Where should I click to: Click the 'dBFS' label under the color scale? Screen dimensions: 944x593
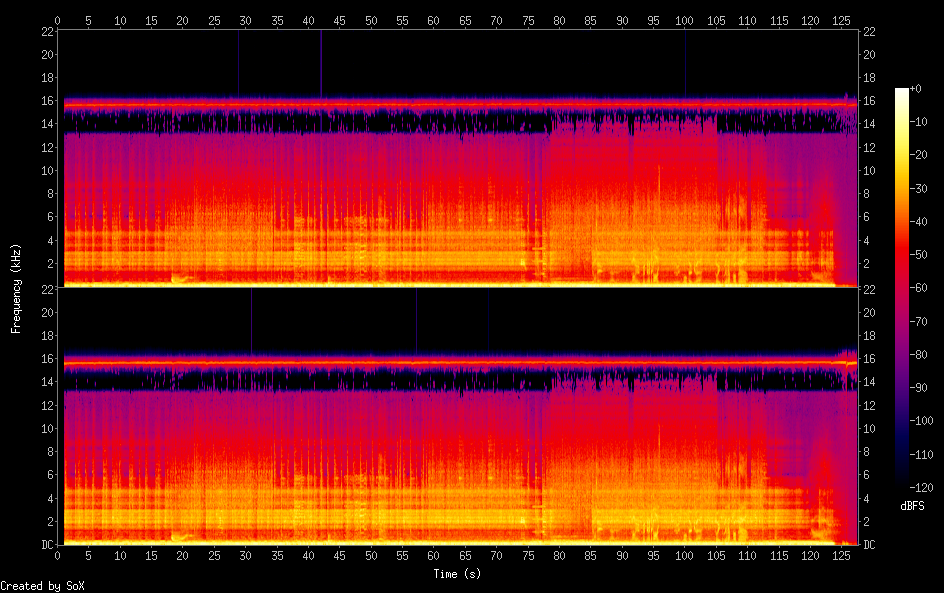point(912,506)
